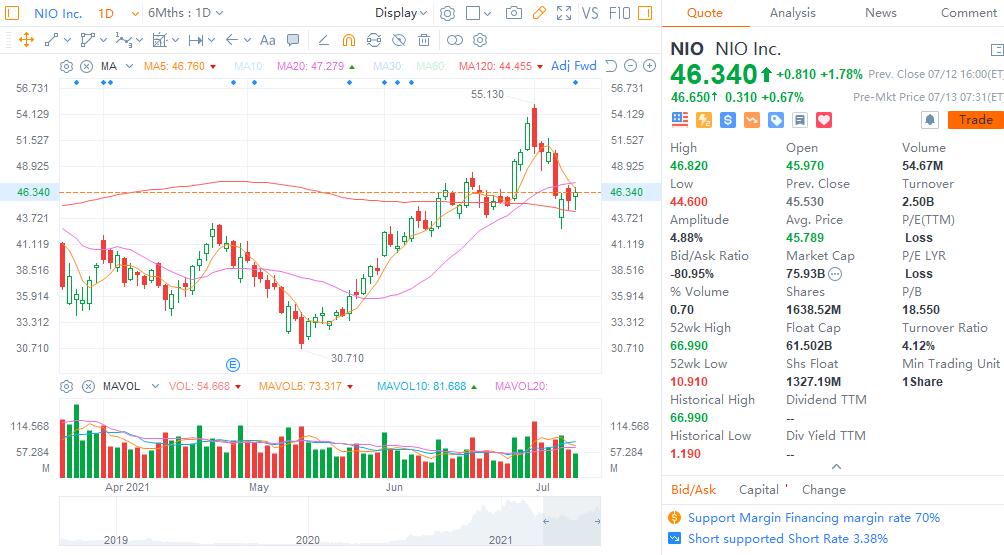
Task: Open the Display dropdown menu
Action: coord(401,13)
